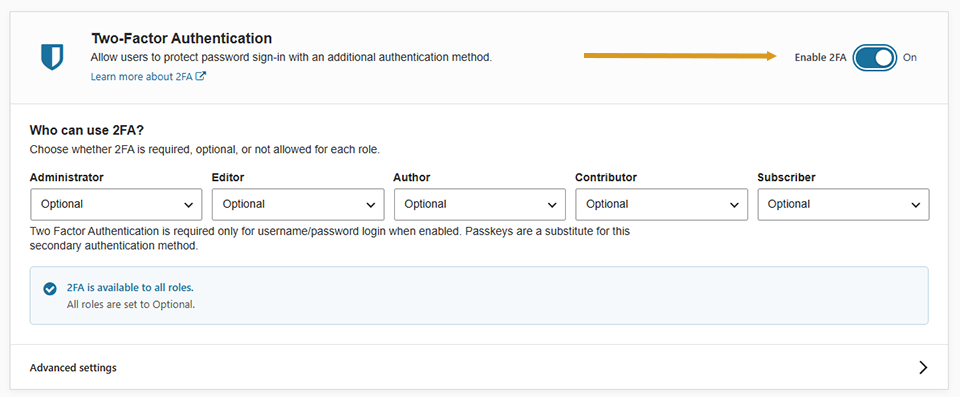
Task: Click the Two-Factor Authentication heading
Action: pos(182,39)
